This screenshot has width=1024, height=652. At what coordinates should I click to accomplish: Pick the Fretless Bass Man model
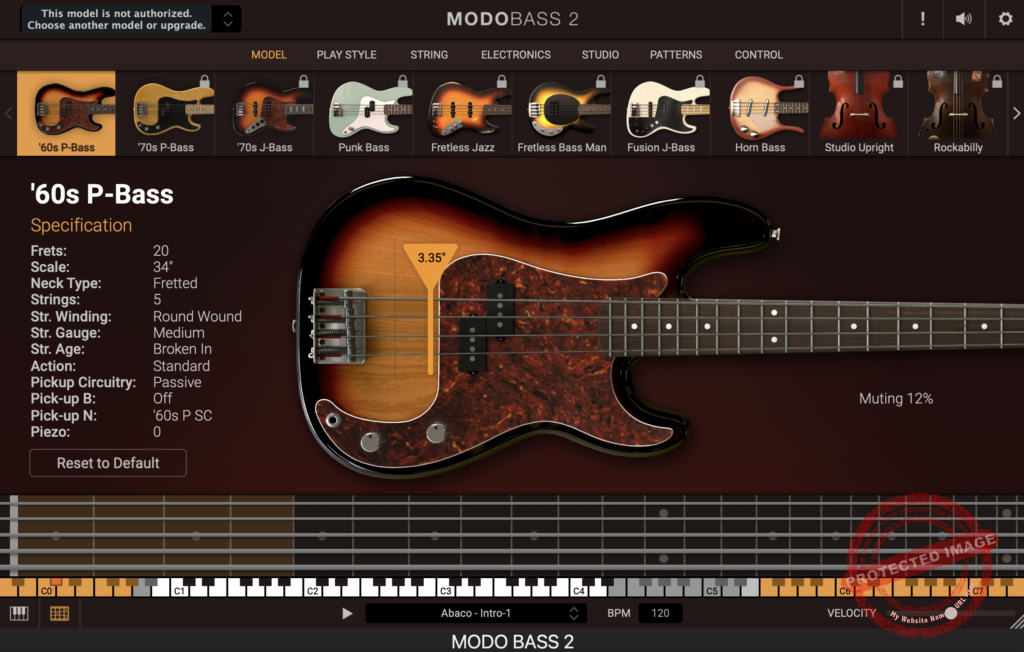coord(562,113)
